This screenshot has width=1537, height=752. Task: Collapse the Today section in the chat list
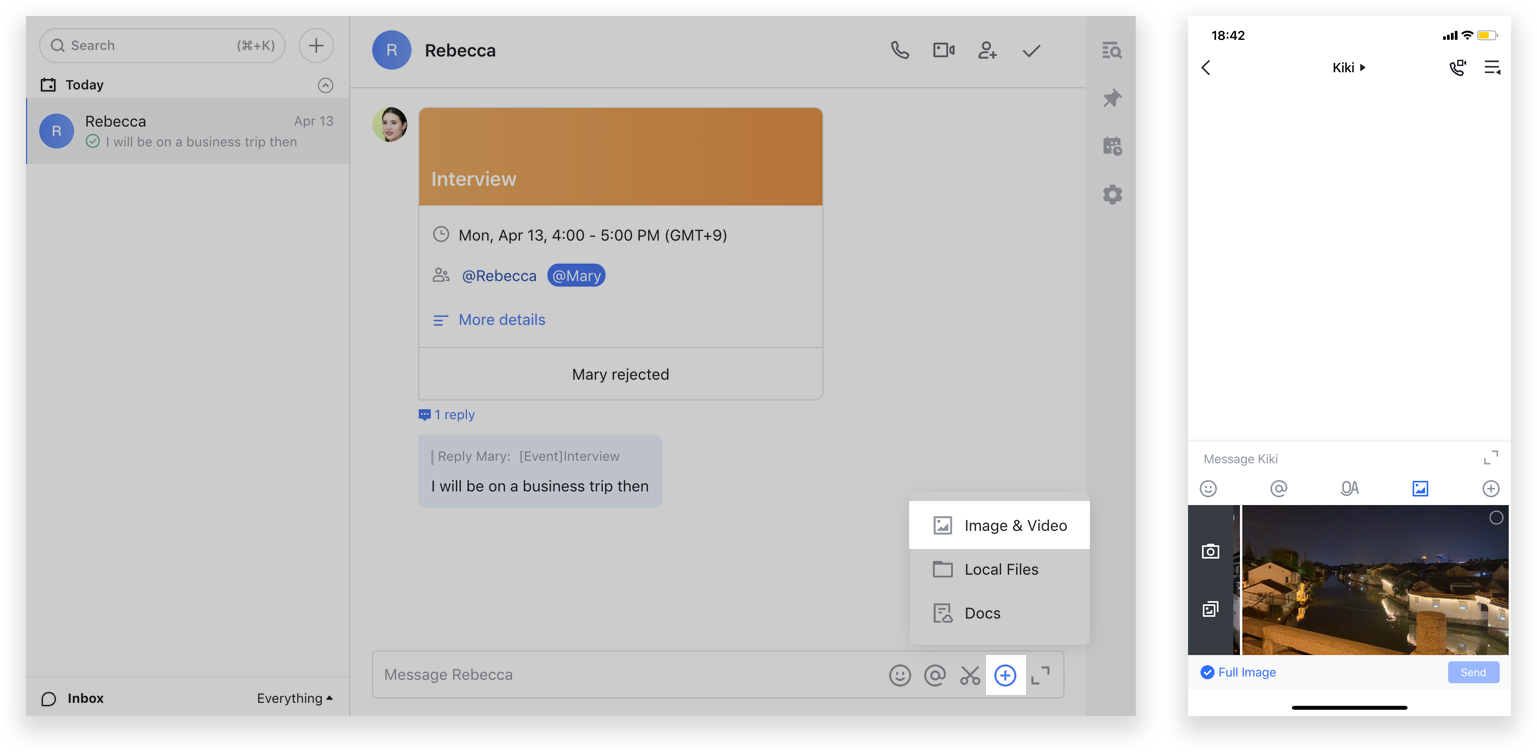click(x=325, y=85)
